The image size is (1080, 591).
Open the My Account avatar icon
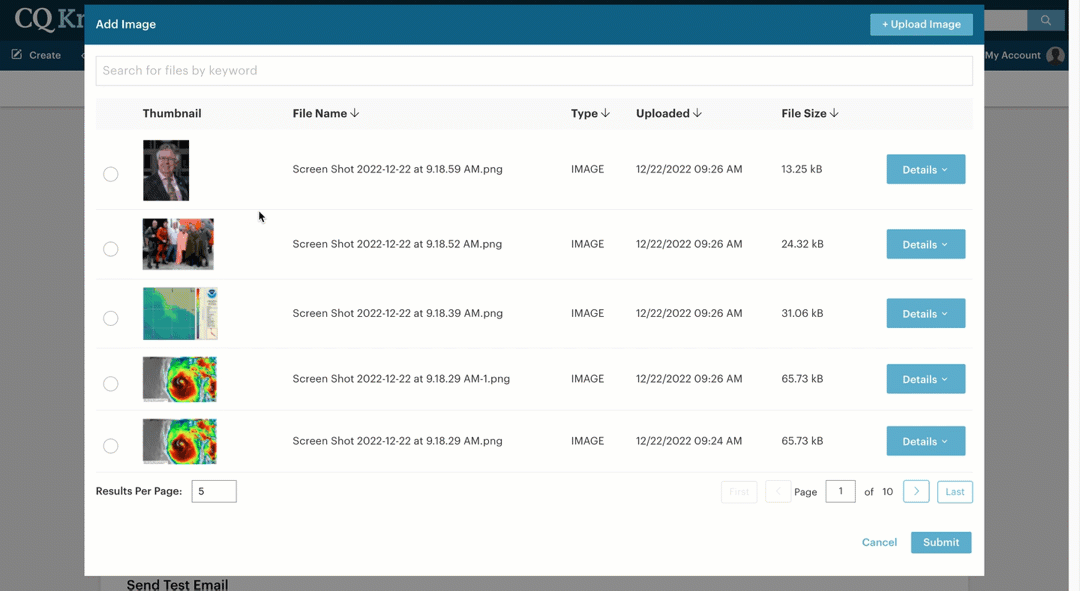(x=1055, y=55)
